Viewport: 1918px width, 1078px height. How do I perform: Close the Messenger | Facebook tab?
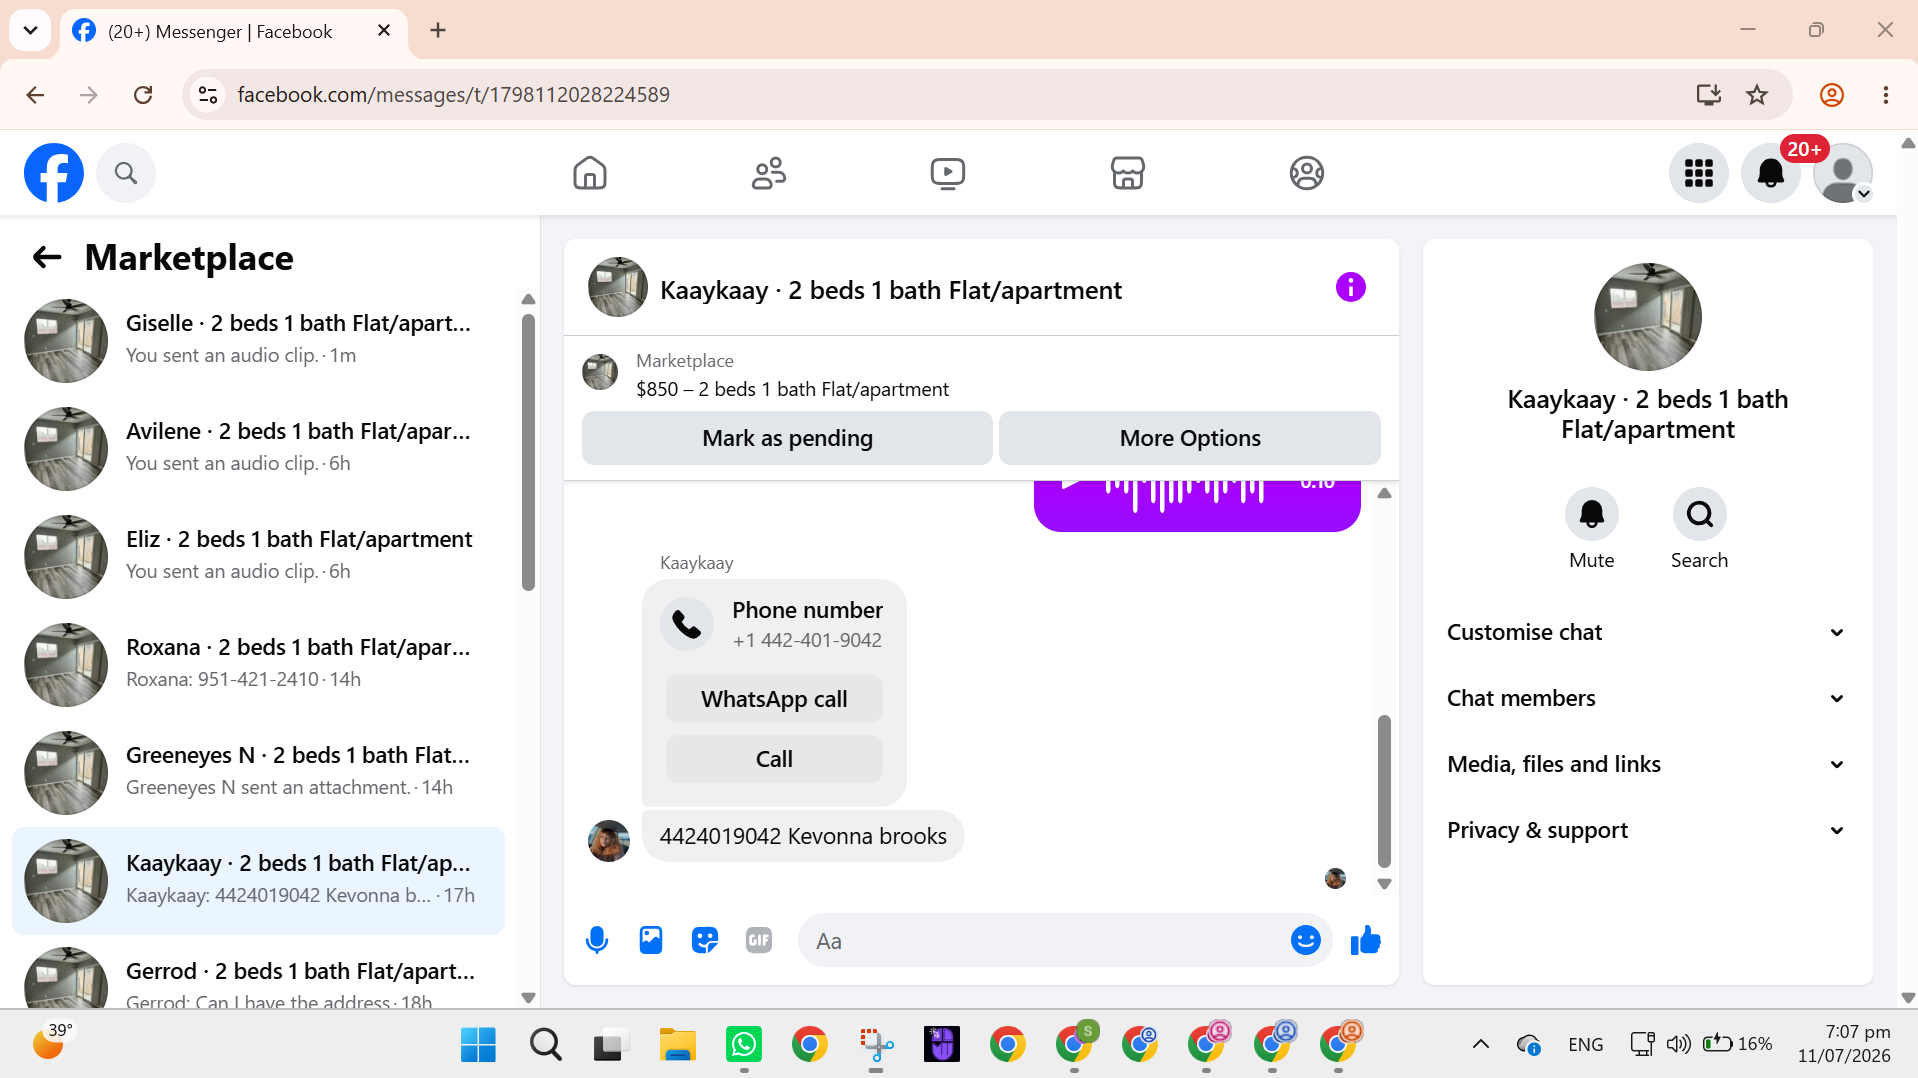tap(383, 31)
